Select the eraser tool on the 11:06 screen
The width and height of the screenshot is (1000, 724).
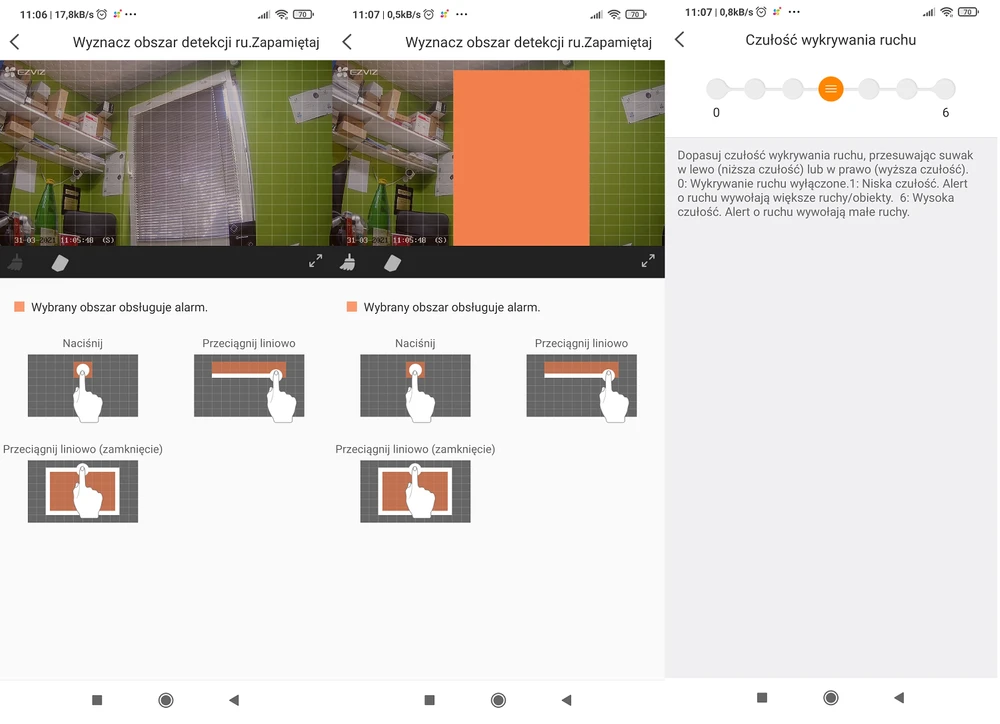(x=60, y=262)
